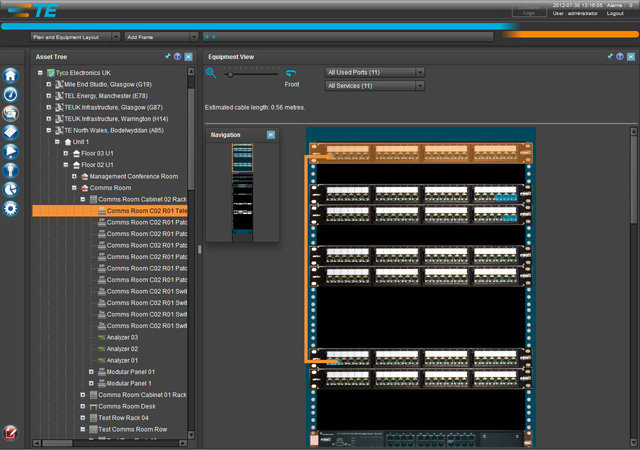640x450 pixels.
Task: Expand the Test Row Rack 04 node
Action: 82,418
